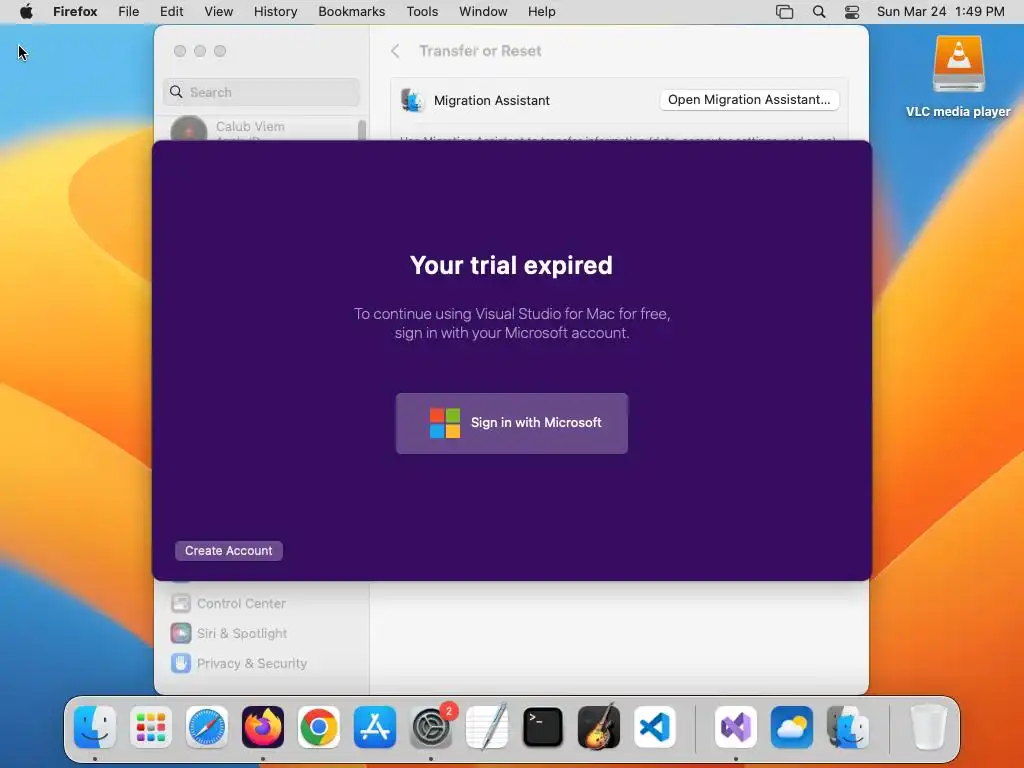Open Control Center from the menu bar
1024x768 pixels.
pos(852,12)
